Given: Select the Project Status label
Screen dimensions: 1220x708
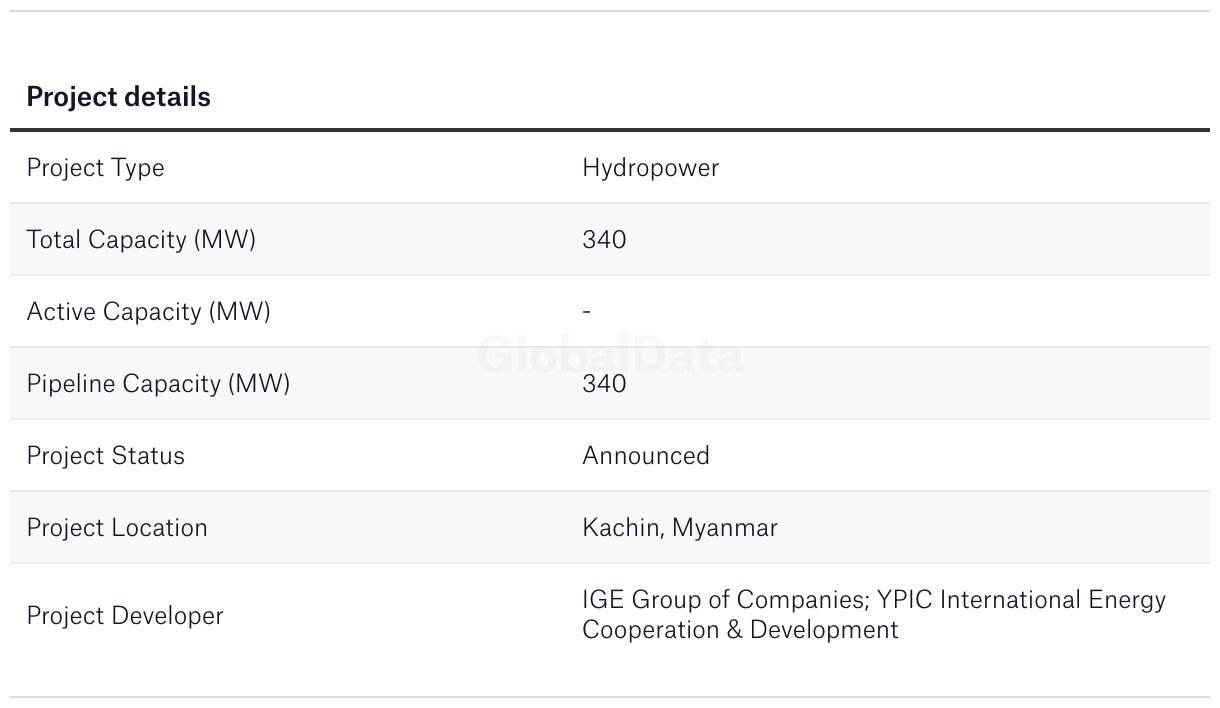Looking at the screenshot, I should (105, 456).
